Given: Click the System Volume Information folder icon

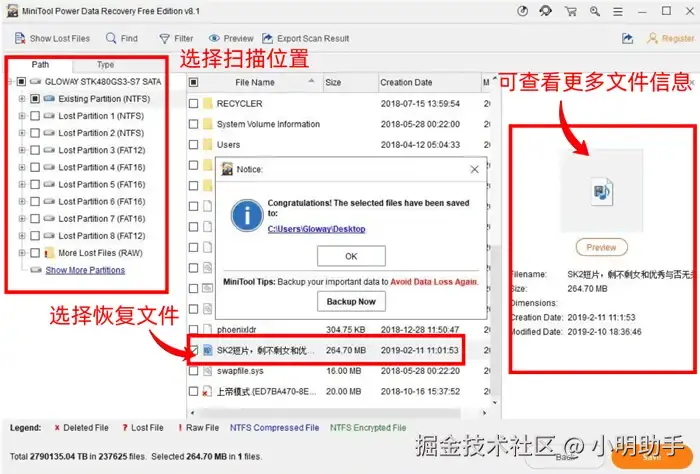Looking at the screenshot, I should point(208,124).
